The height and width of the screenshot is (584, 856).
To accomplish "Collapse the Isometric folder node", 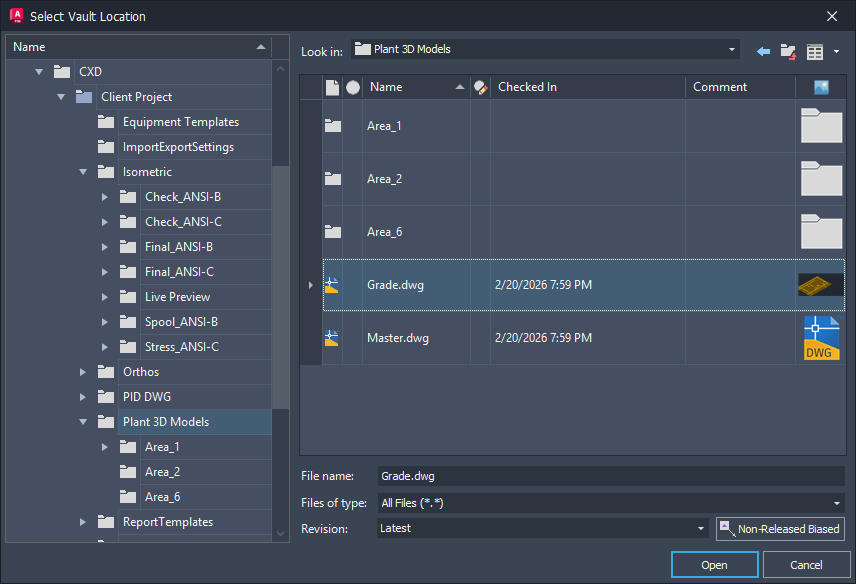I will 82,172.
